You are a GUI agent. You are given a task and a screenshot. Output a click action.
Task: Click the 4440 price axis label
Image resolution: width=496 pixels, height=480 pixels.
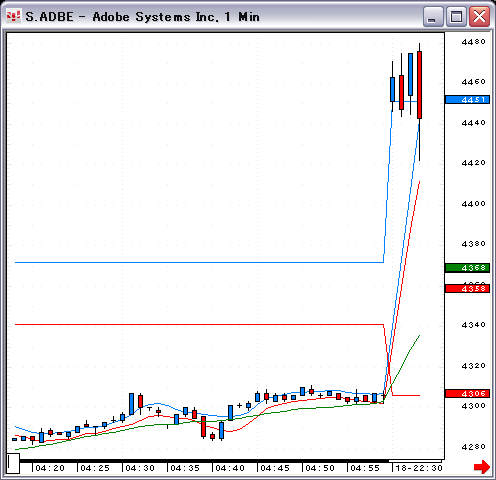473,123
